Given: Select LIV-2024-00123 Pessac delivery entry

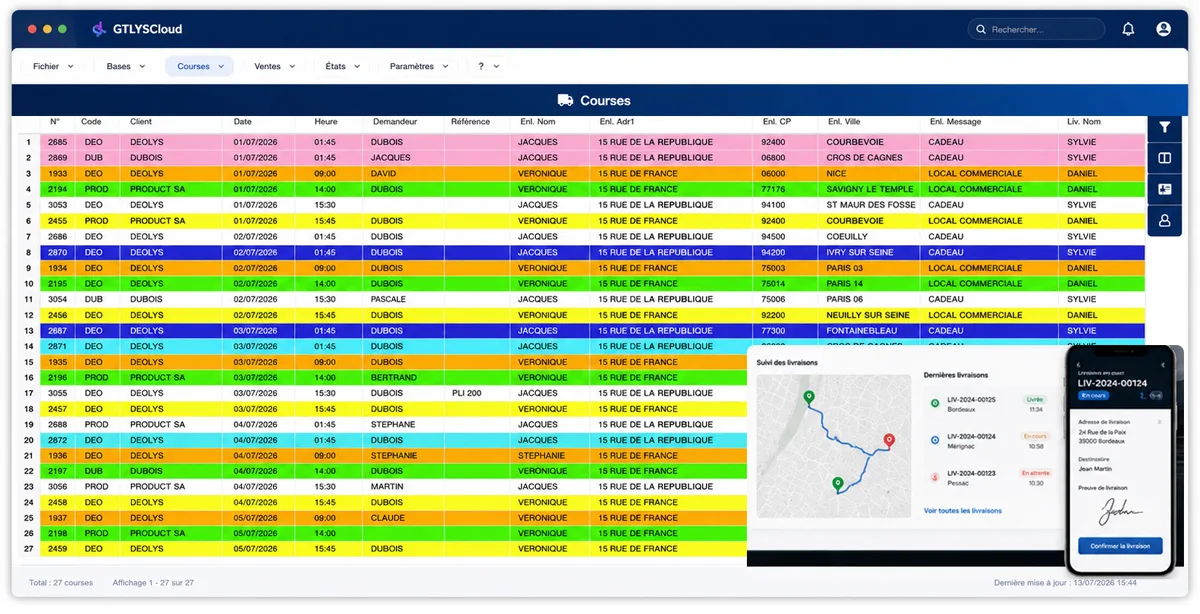Looking at the screenshot, I should click(987, 477).
